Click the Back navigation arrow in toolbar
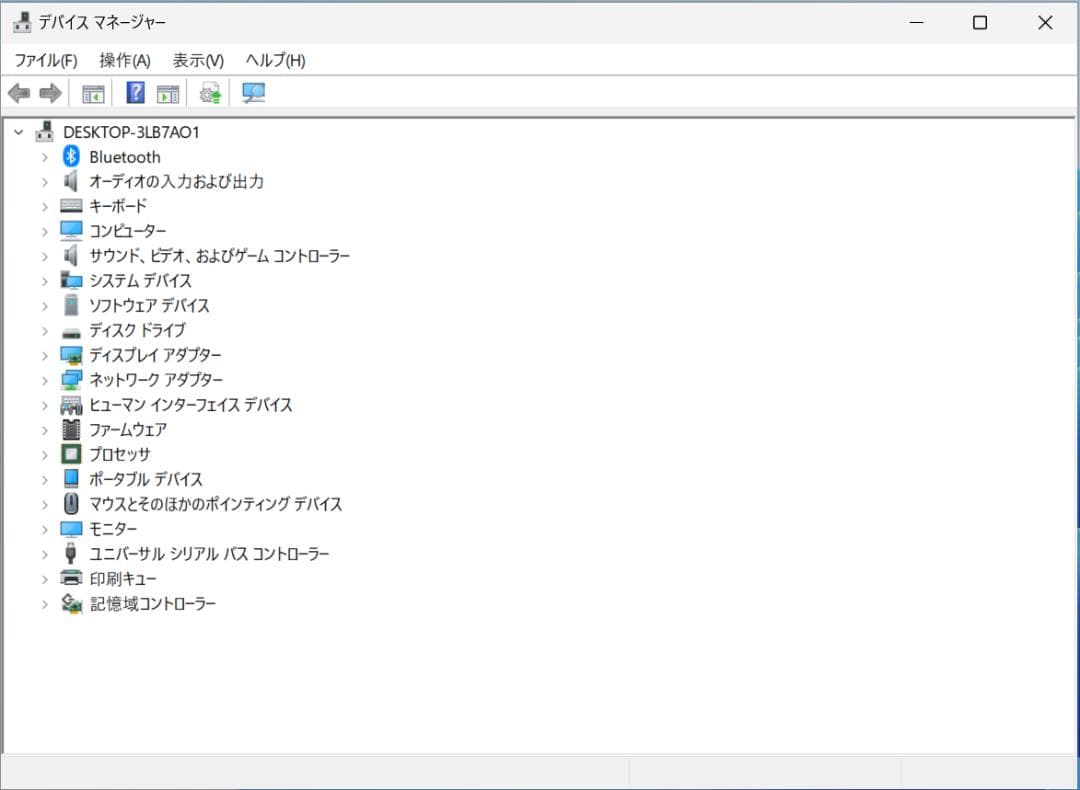1080x790 pixels. point(20,92)
